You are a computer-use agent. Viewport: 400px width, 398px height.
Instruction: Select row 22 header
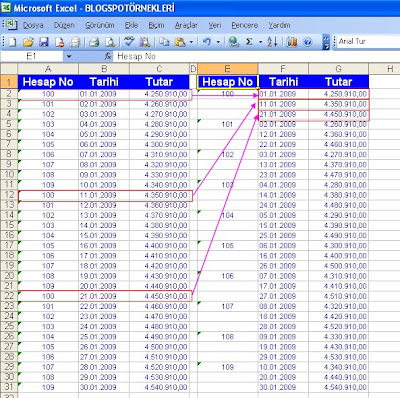click(9, 296)
